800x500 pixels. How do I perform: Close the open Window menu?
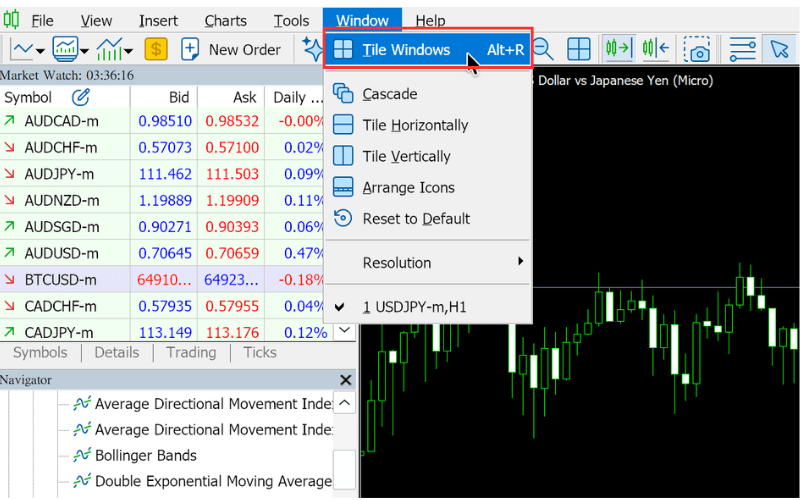pos(362,20)
